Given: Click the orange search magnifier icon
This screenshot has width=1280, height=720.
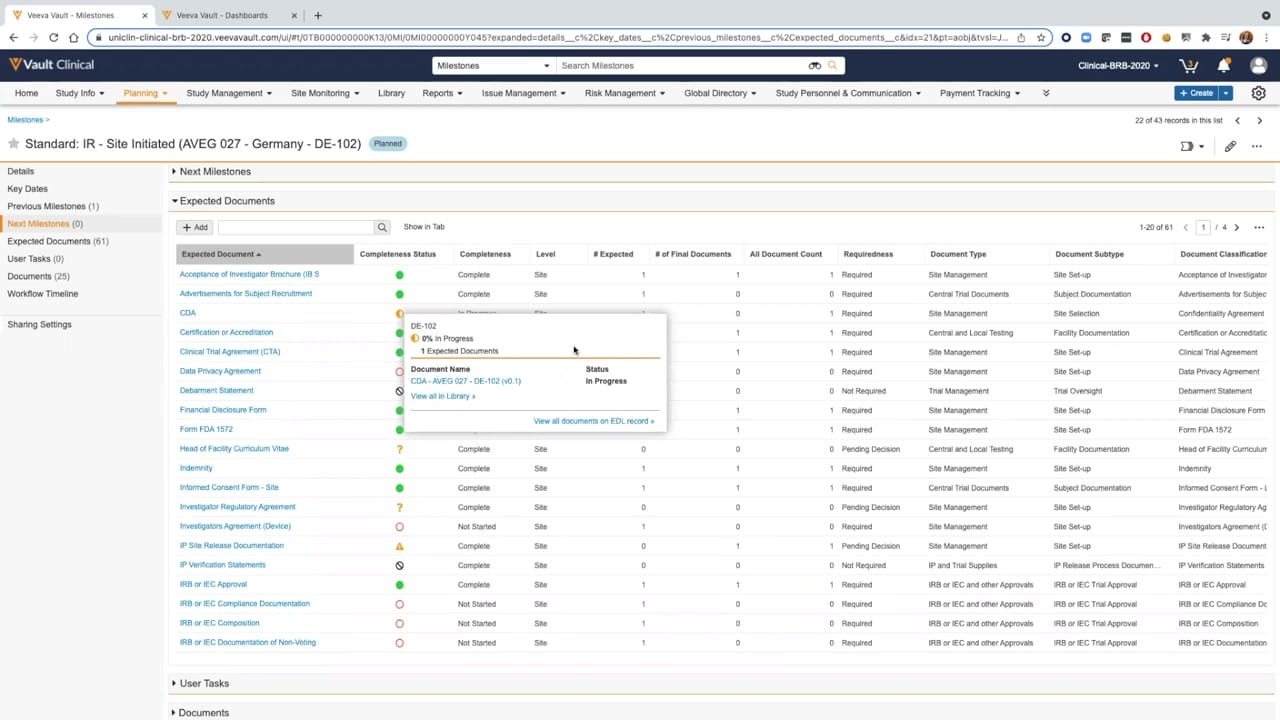Looking at the screenshot, I should (x=832, y=66).
